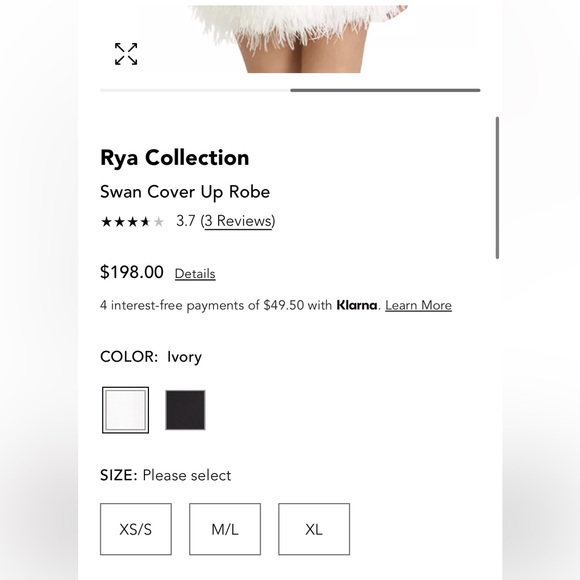The height and width of the screenshot is (580, 580).
Task: Select the Ivory color swatch
Action: 125,410
